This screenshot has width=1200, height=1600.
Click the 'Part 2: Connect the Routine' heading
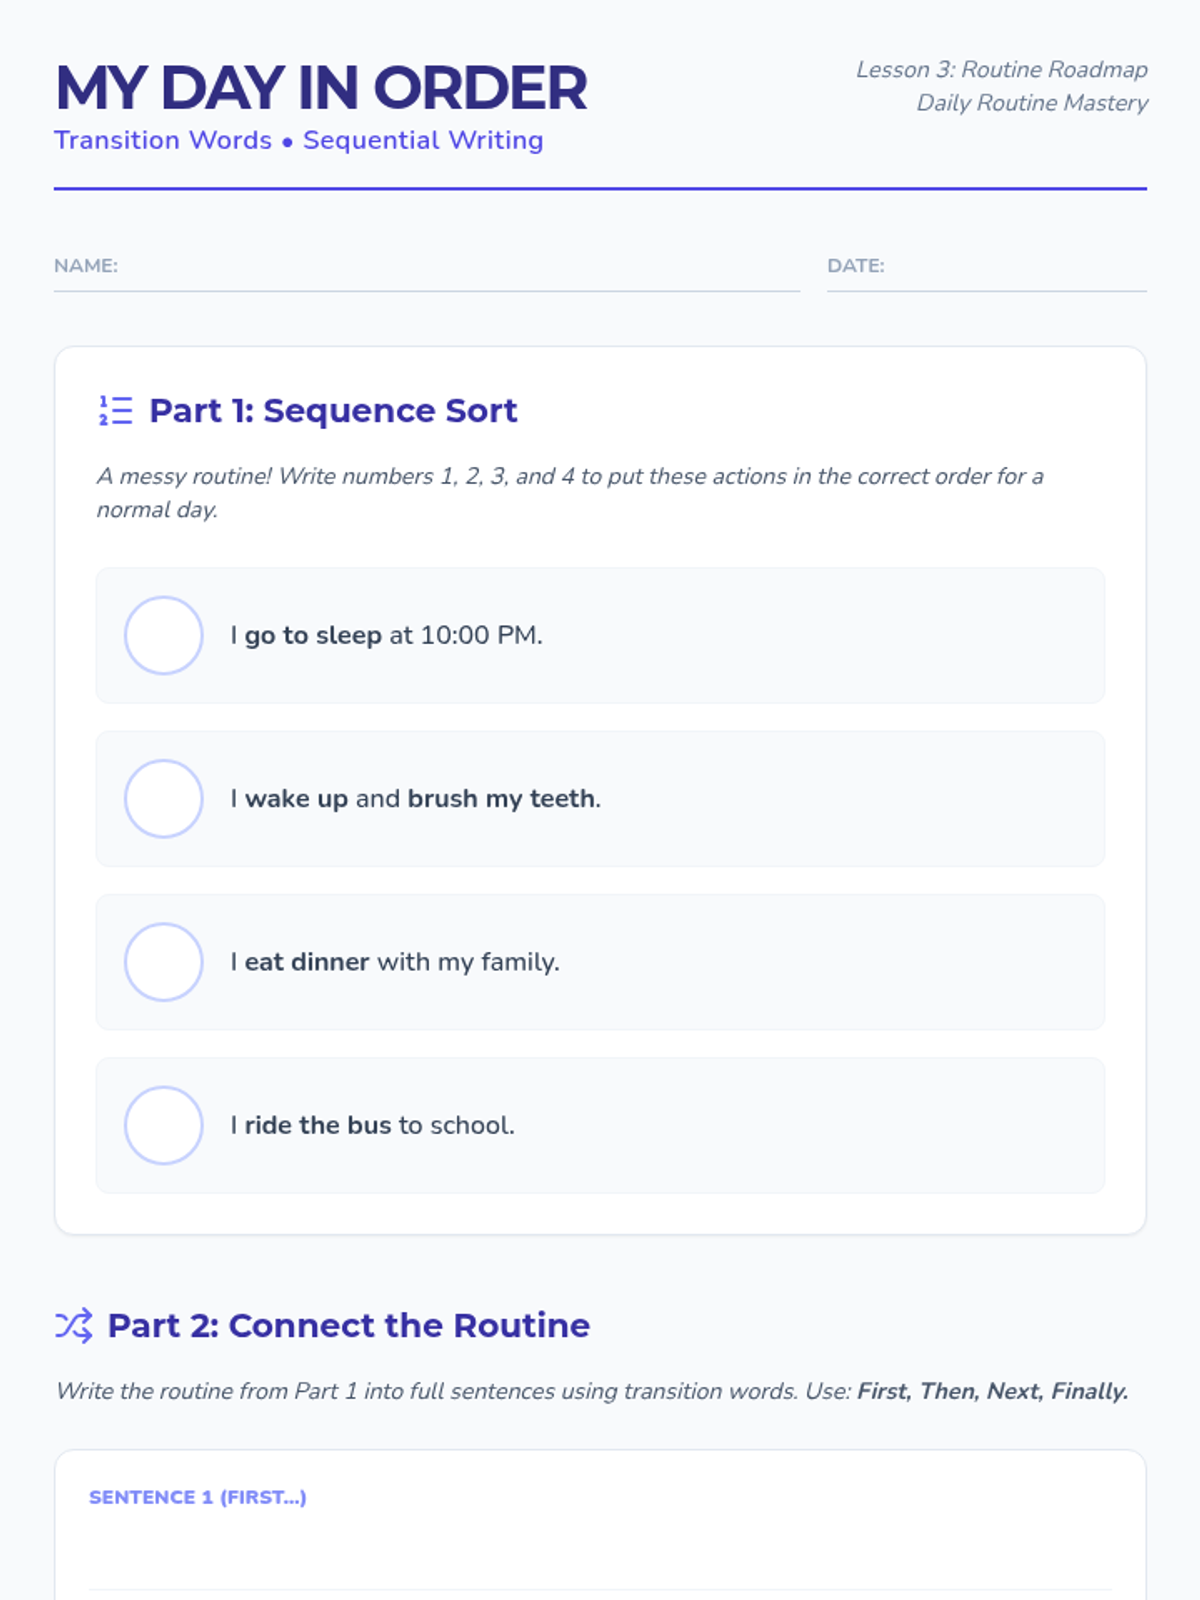349,1325
